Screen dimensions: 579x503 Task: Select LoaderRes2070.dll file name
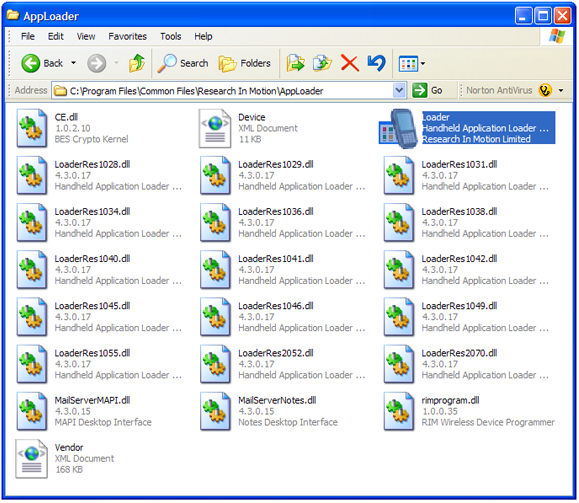[x=459, y=353]
